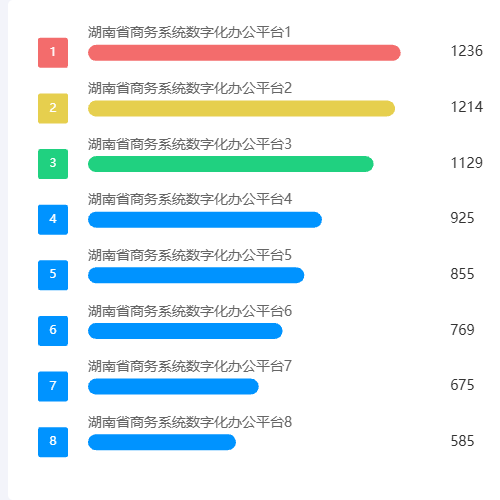Click the blue bar for platform 4
This screenshot has height=500, width=500.
pos(205,220)
